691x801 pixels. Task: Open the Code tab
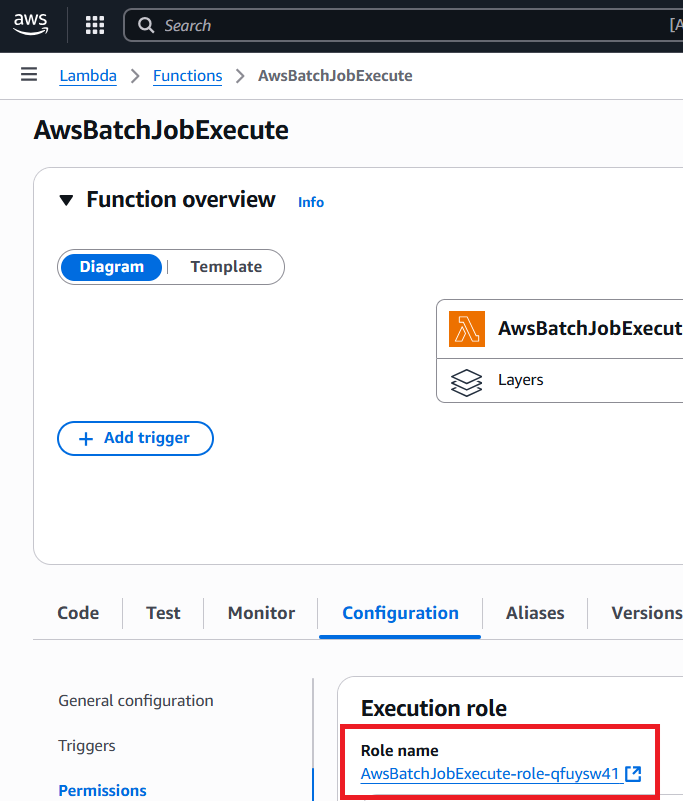(78, 613)
